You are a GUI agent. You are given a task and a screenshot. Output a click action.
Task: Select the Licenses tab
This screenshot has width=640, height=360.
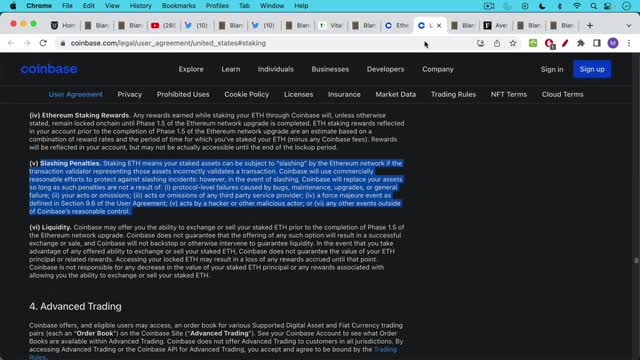tap(298, 94)
